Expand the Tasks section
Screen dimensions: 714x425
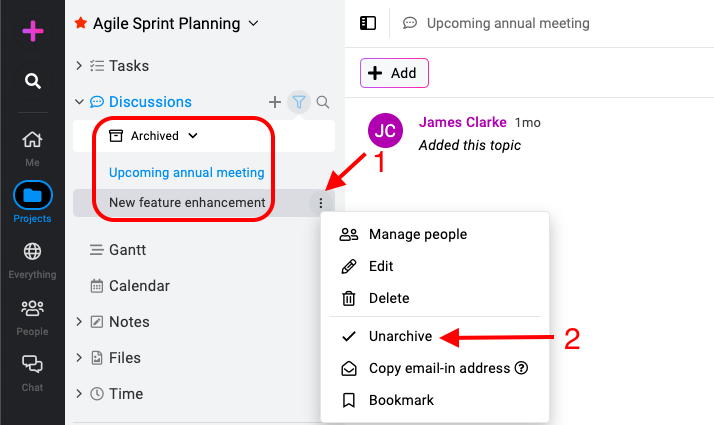pyautogui.click(x=79, y=66)
